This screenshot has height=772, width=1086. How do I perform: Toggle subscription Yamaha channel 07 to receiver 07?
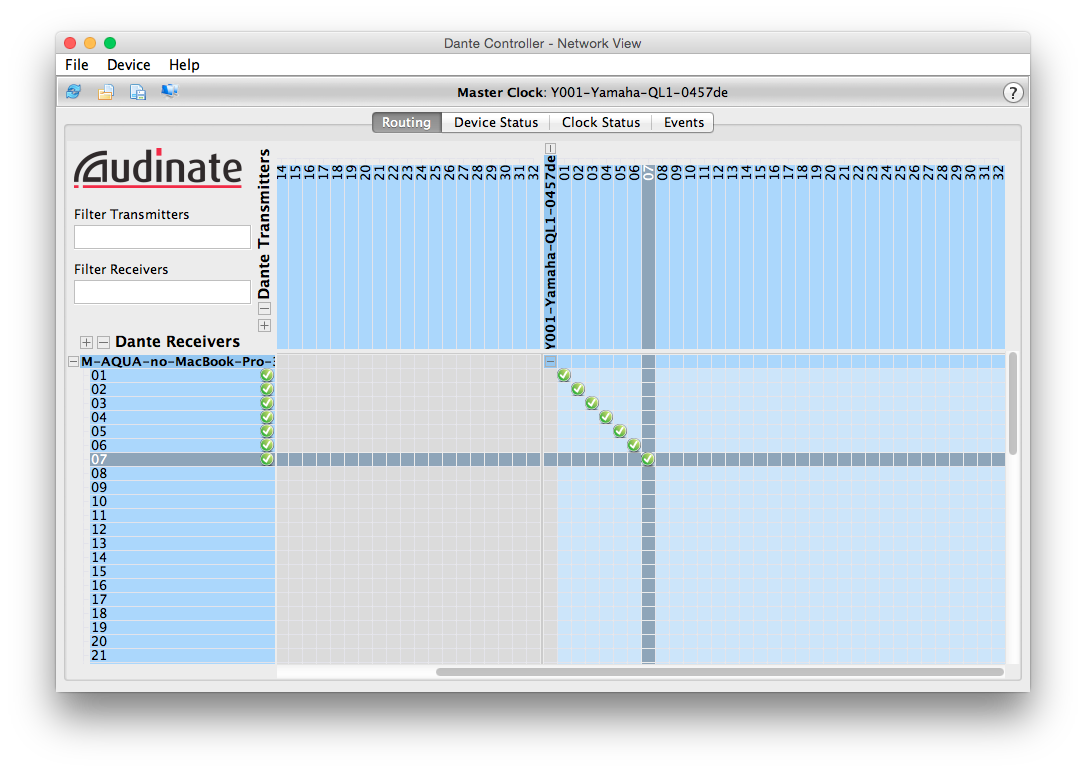(x=648, y=459)
